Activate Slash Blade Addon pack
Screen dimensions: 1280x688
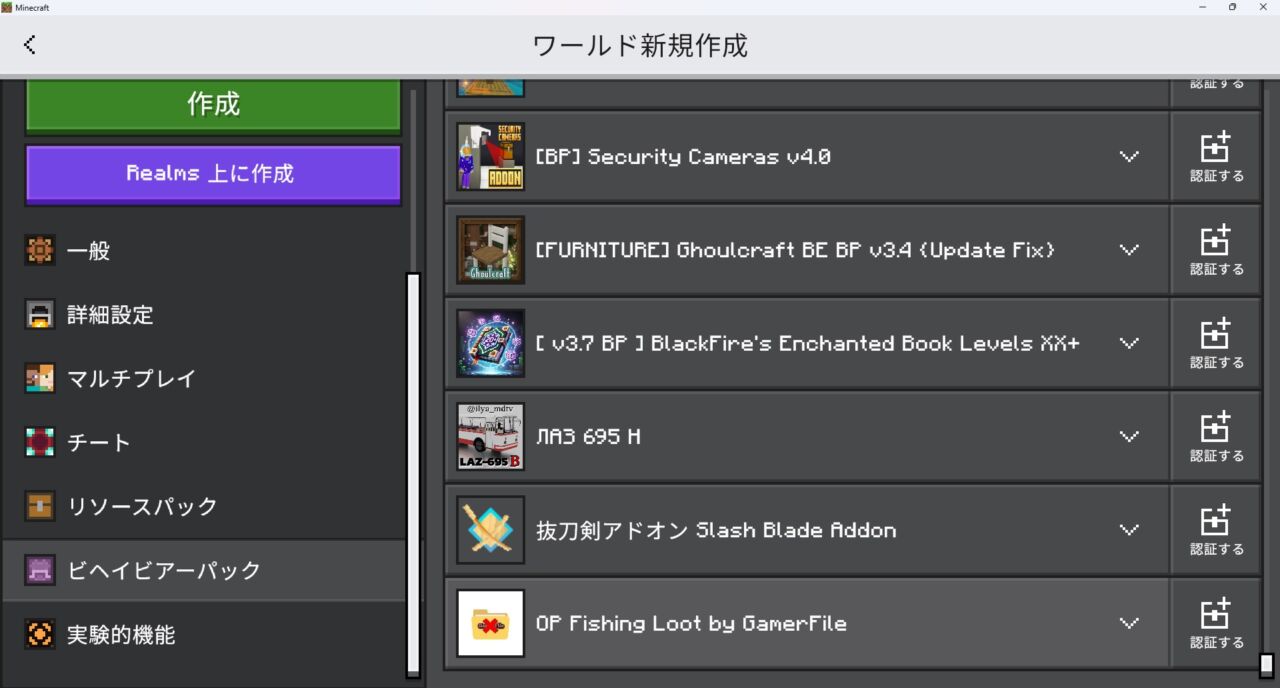tap(1216, 530)
